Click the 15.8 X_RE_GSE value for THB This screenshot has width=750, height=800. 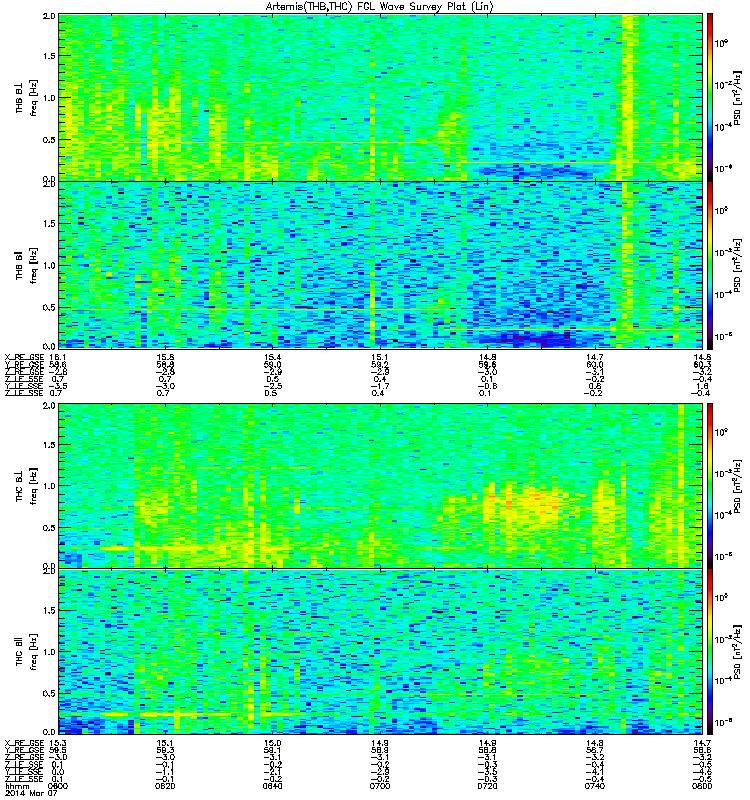point(165,357)
